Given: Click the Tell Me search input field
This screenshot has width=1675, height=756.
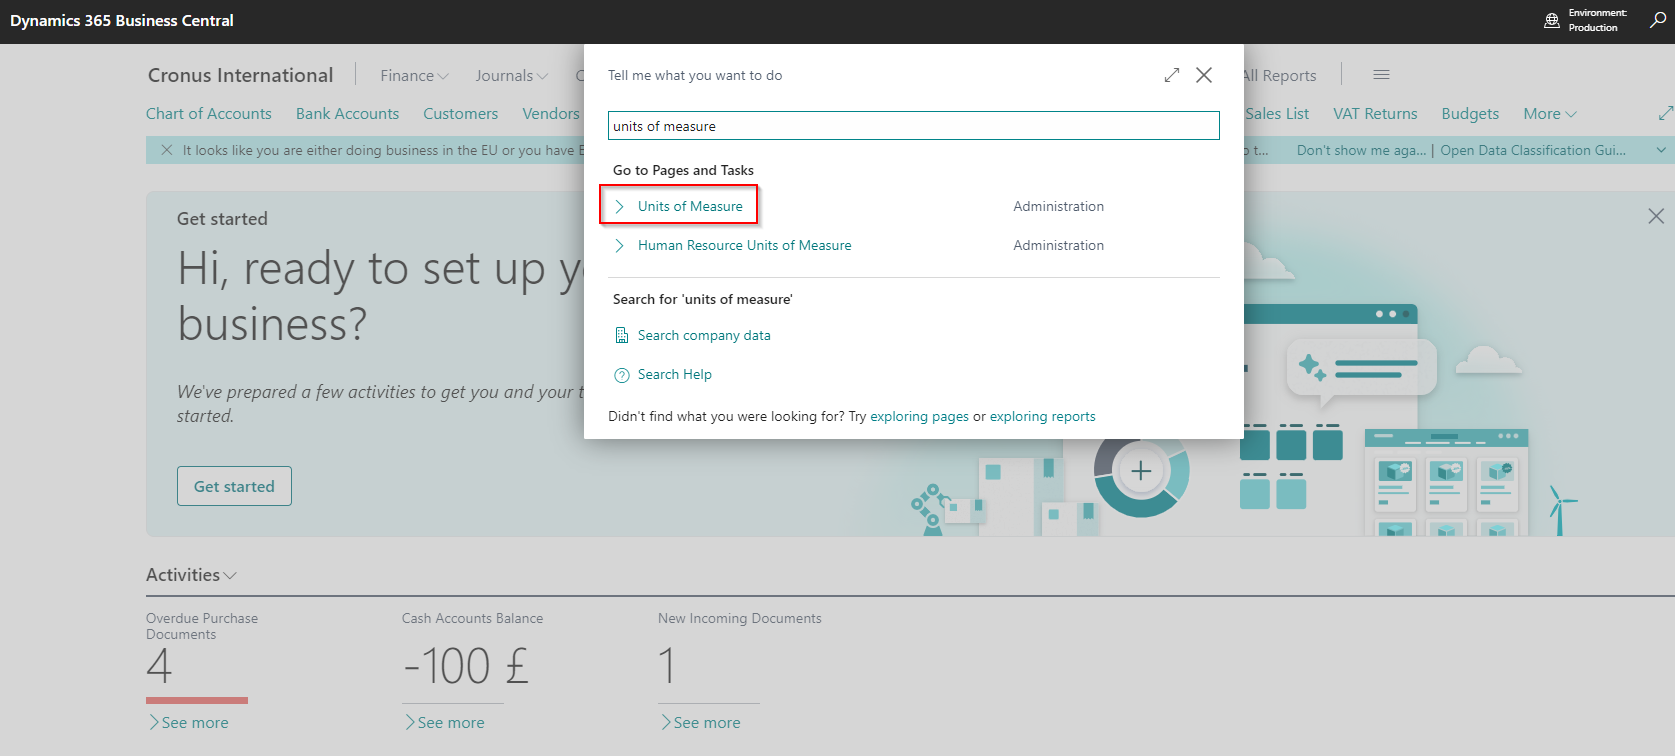Looking at the screenshot, I should [913, 126].
